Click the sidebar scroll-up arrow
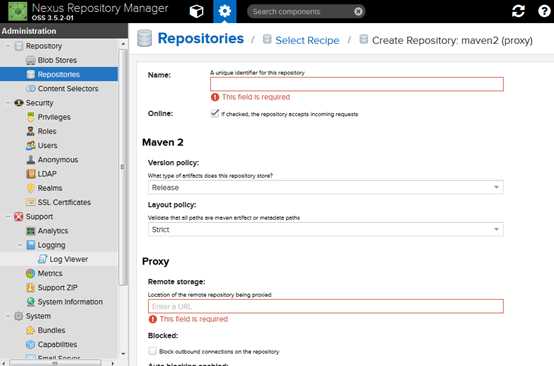This screenshot has height=366, width=554. tap(123, 44)
